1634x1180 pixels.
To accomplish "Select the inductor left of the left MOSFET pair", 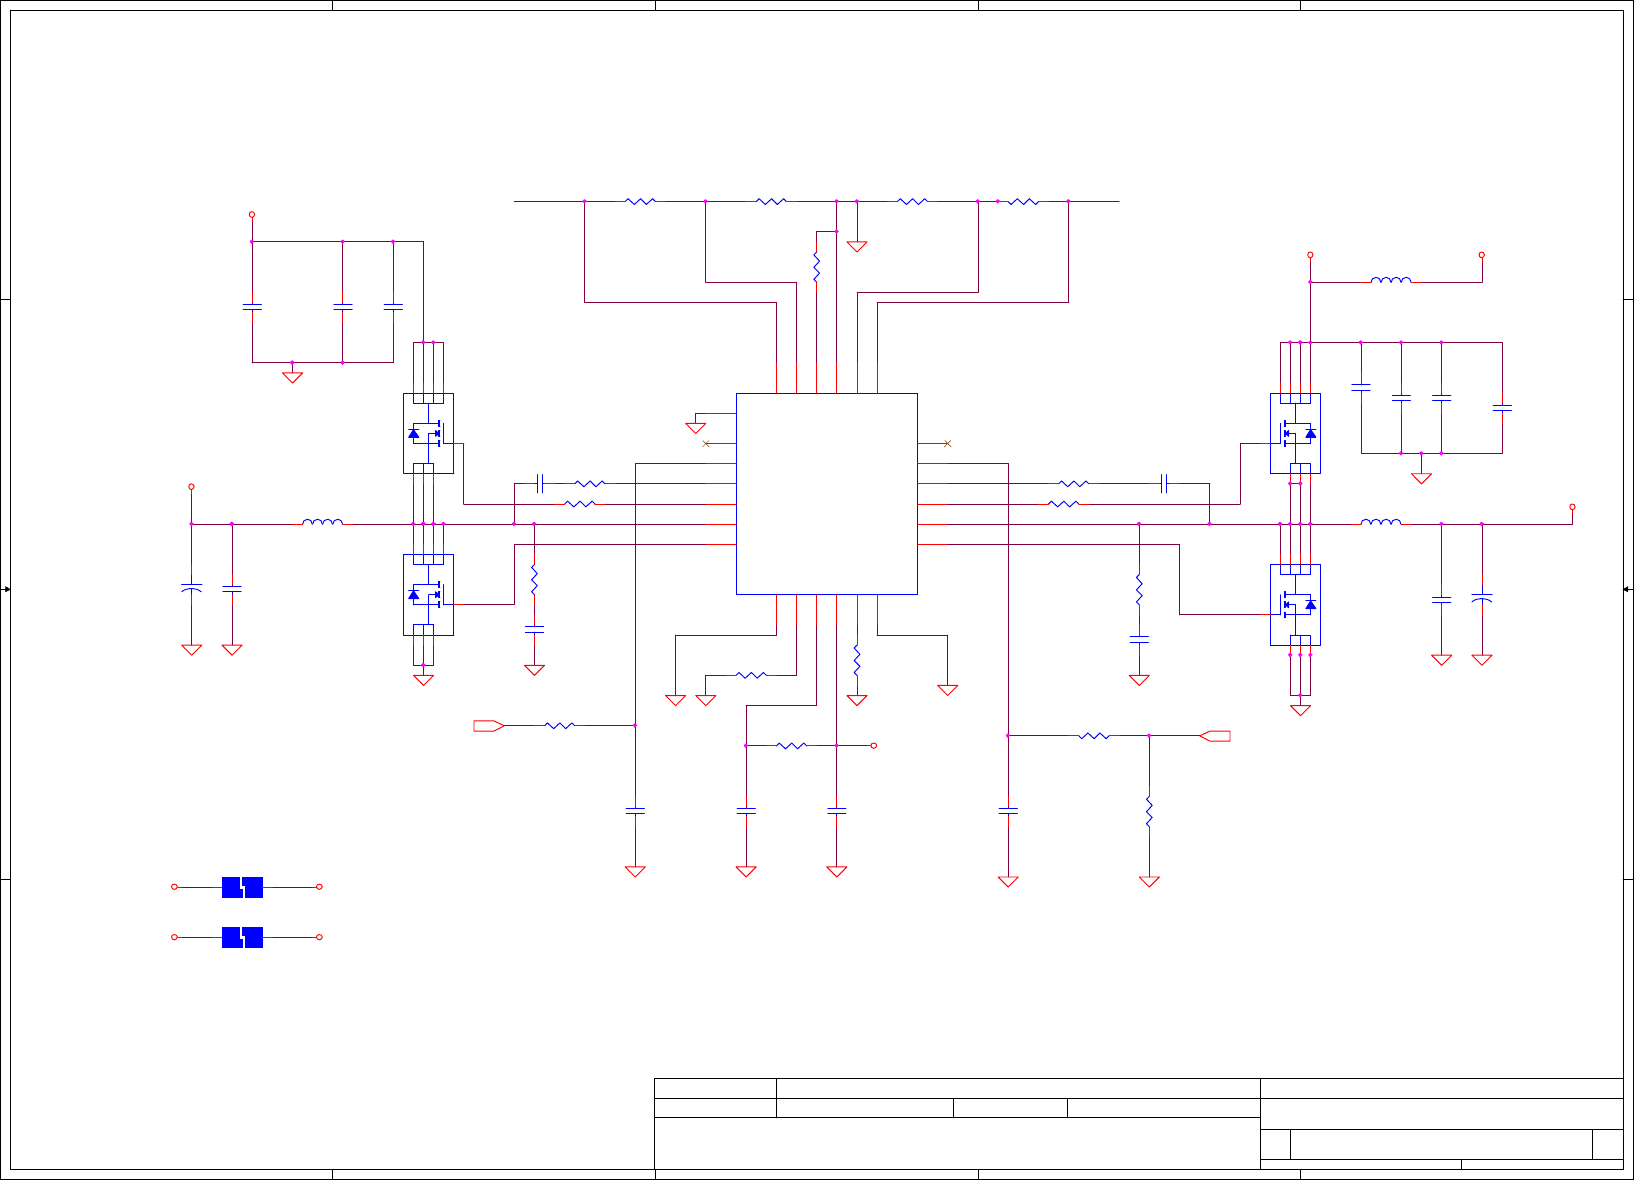I will pyautogui.click(x=322, y=522).
